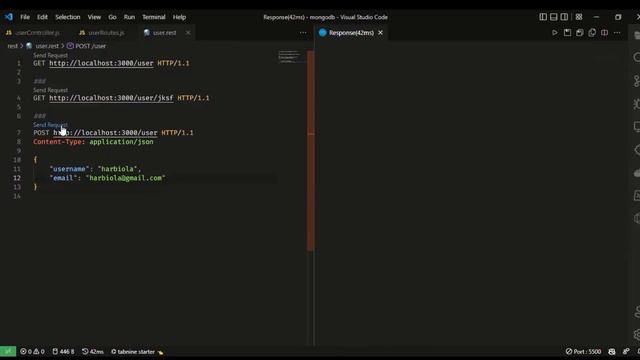Select the user.rest tab

point(164,33)
